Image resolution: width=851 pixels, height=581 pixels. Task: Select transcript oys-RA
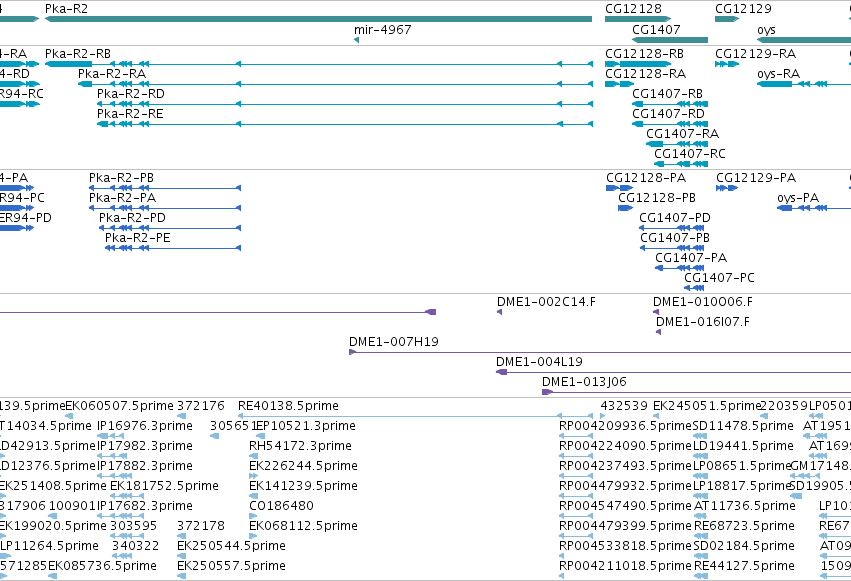pos(804,84)
